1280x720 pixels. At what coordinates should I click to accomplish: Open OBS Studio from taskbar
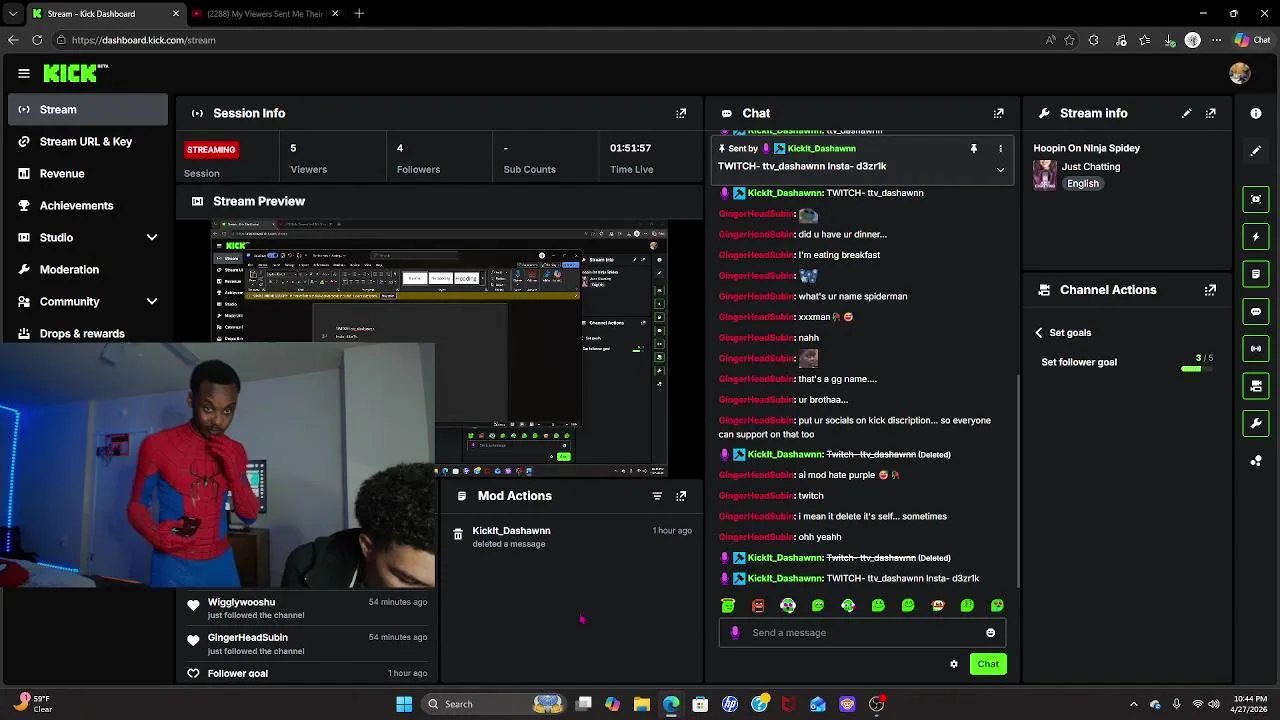(x=877, y=704)
